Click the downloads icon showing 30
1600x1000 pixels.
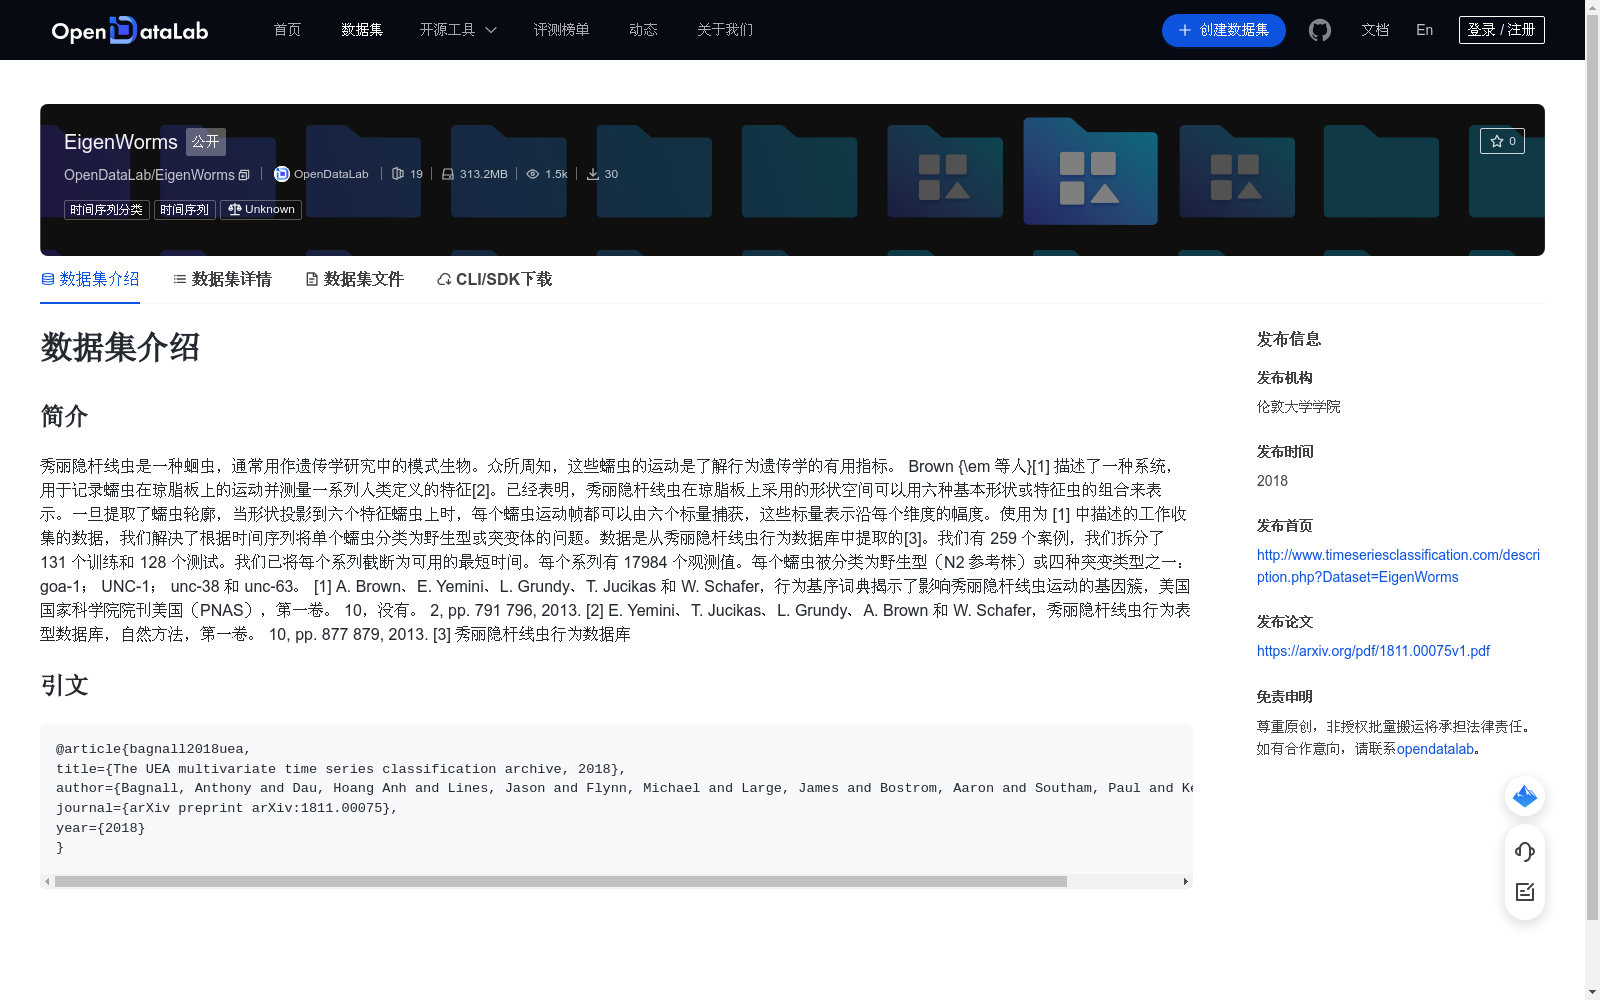pyautogui.click(x=593, y=174)
